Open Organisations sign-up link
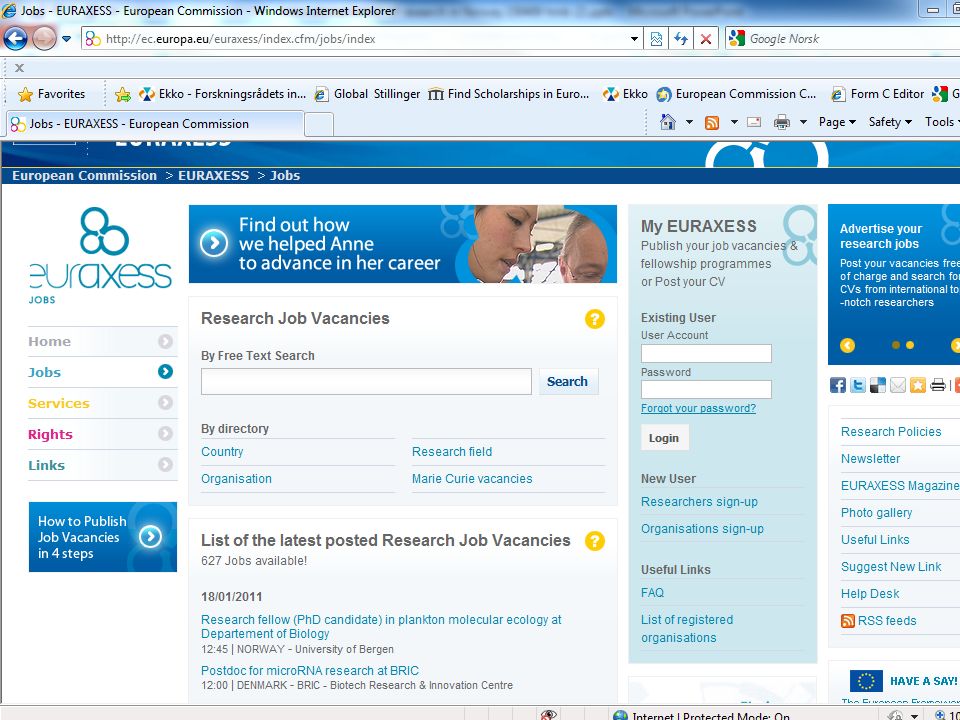The width and height of the screenshot is (960, 720). click(x=702, y=528)
